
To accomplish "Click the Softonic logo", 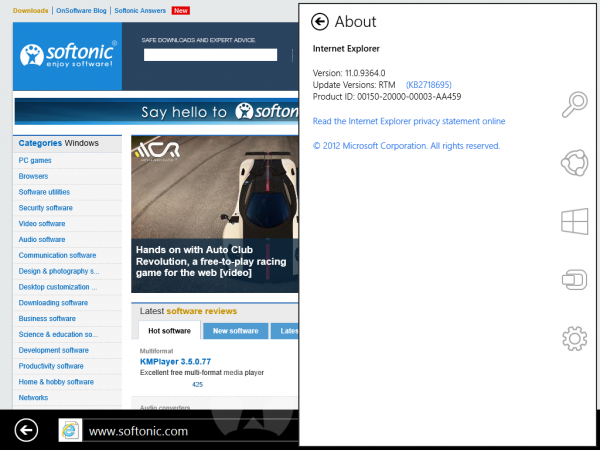I will (x=68, y=55).
